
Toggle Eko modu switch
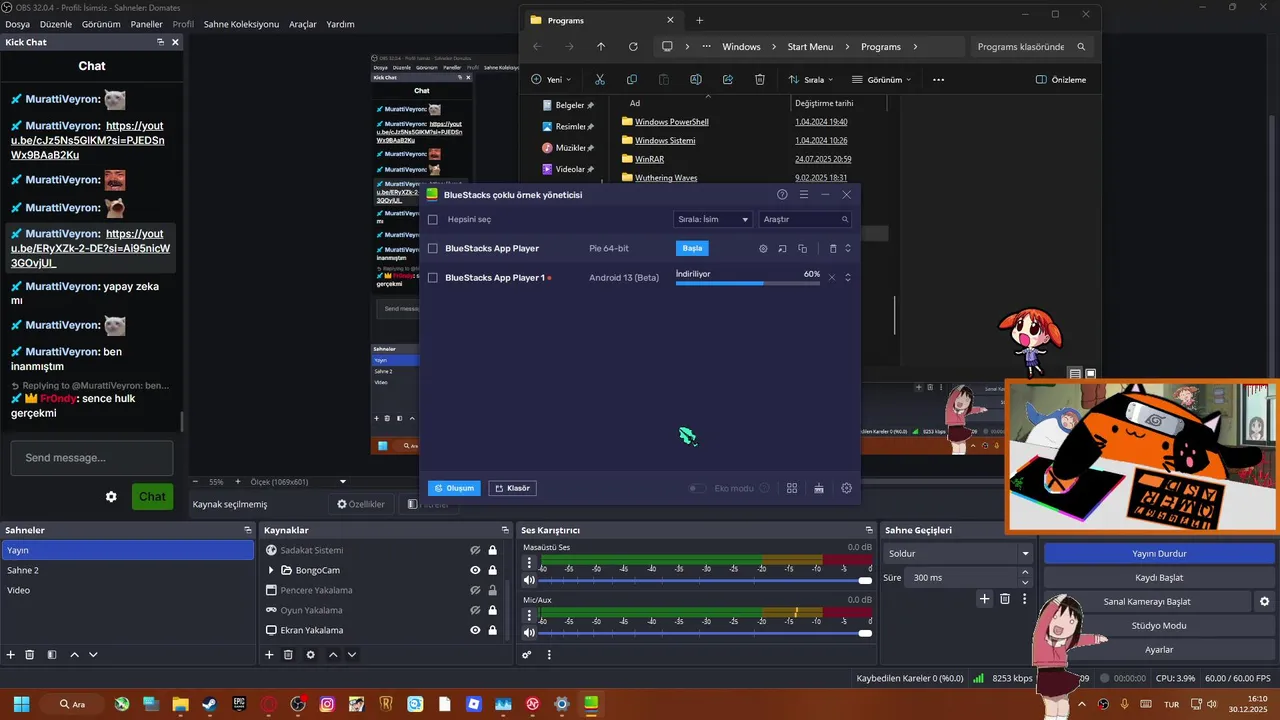(x=698, y=488)
